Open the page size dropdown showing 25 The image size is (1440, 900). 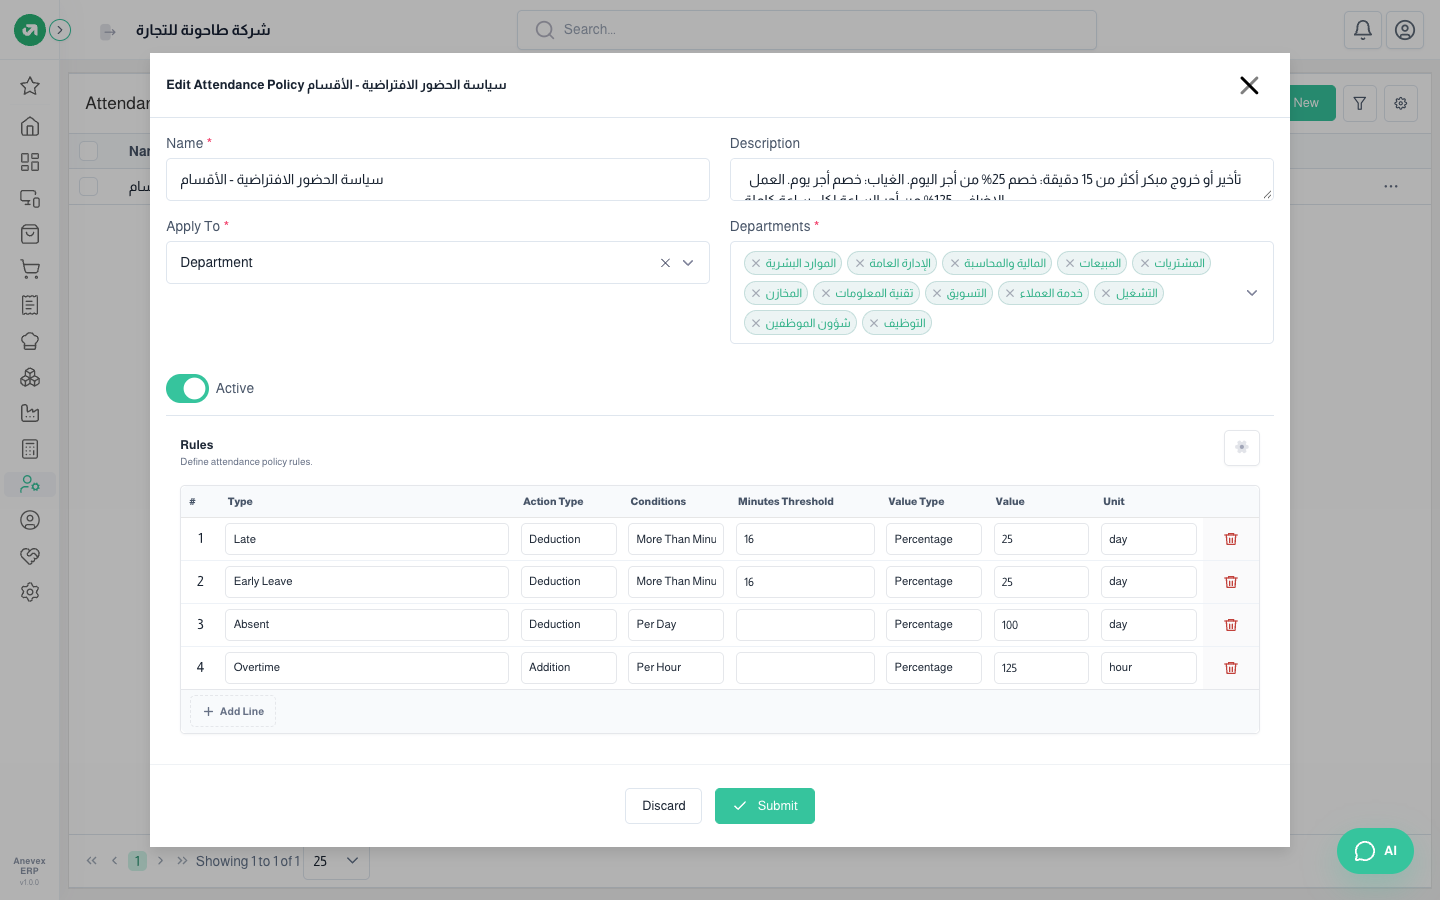[336, 861]
